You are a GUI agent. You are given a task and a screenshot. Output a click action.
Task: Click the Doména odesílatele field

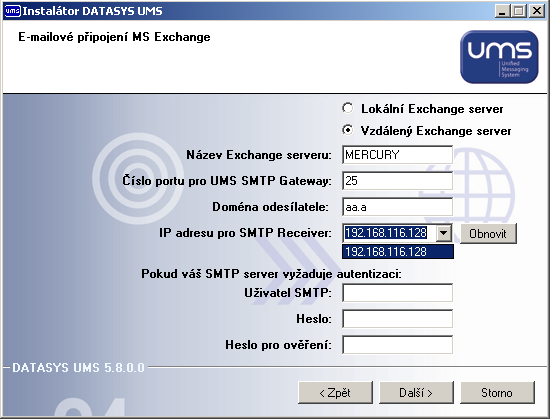tap(397, 207)
